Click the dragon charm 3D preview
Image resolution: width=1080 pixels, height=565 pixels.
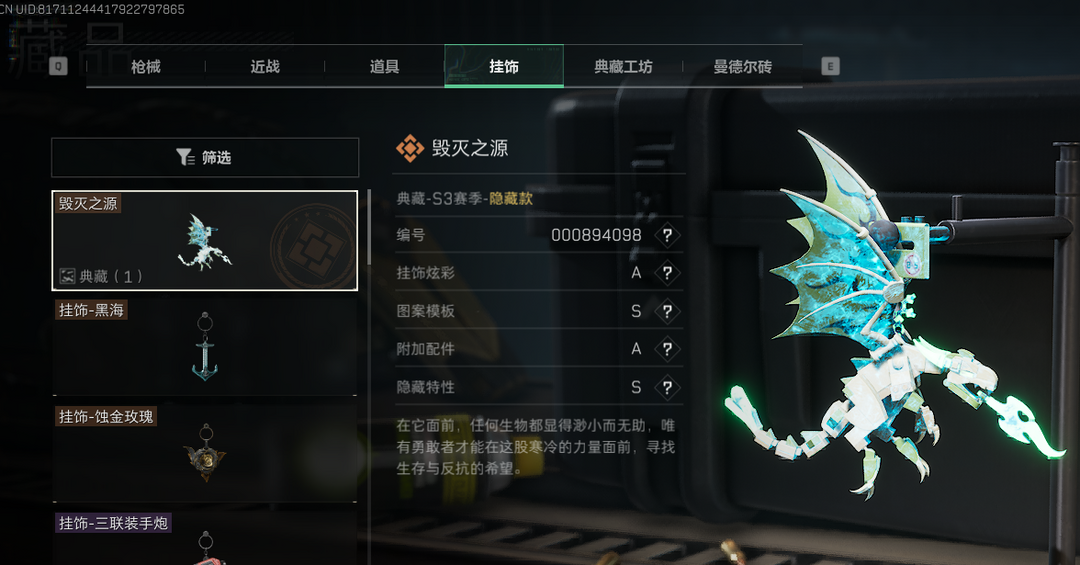(x=895, y=317)
